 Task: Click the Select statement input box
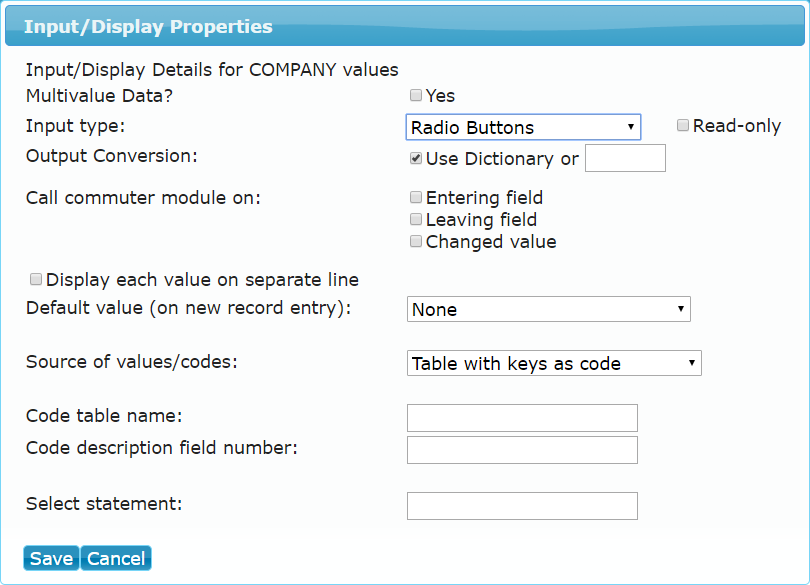[522, 505]
